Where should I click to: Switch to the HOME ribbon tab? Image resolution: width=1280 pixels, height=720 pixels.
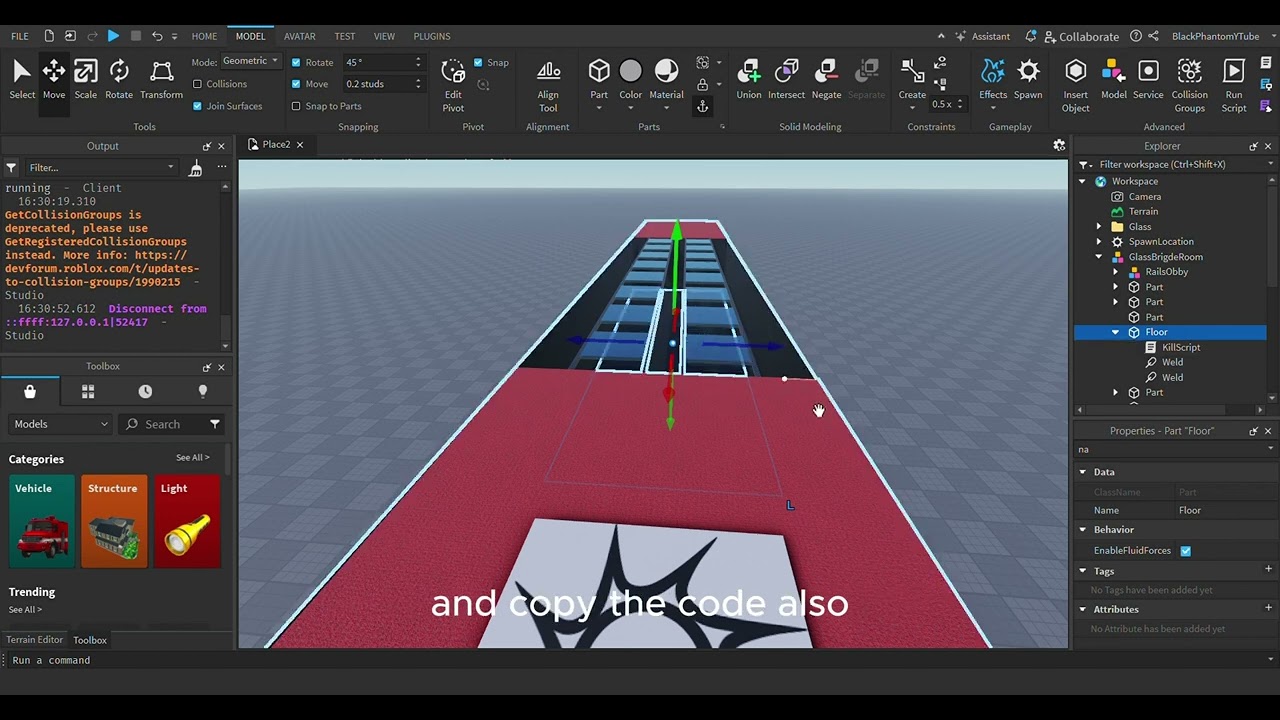point(204,36)
